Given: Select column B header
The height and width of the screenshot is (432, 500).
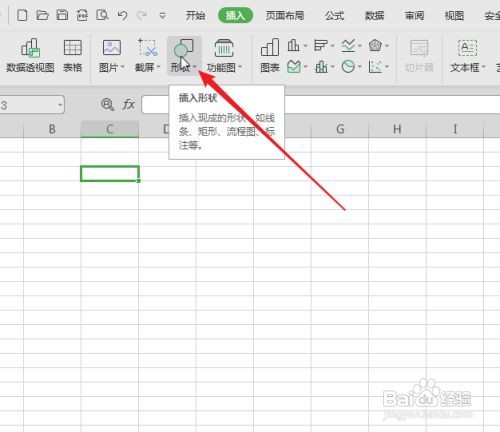Looking at the screenshot, I should tap(52, 129).
